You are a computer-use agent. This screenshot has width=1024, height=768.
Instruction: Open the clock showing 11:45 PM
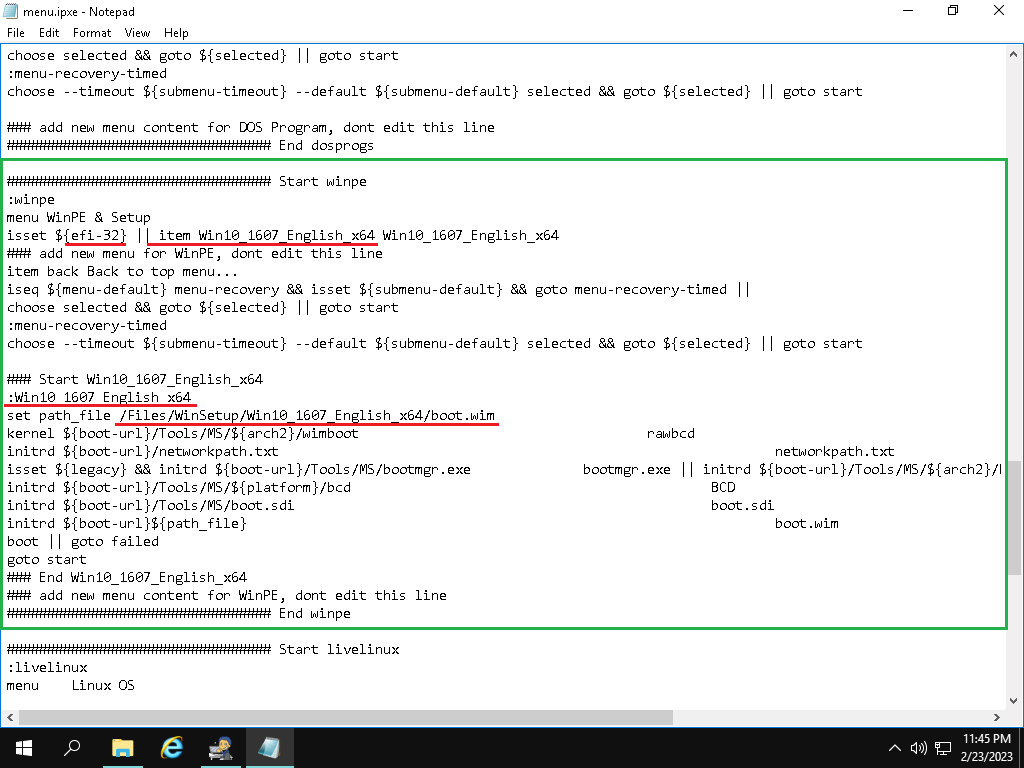(x=985, y=747)
